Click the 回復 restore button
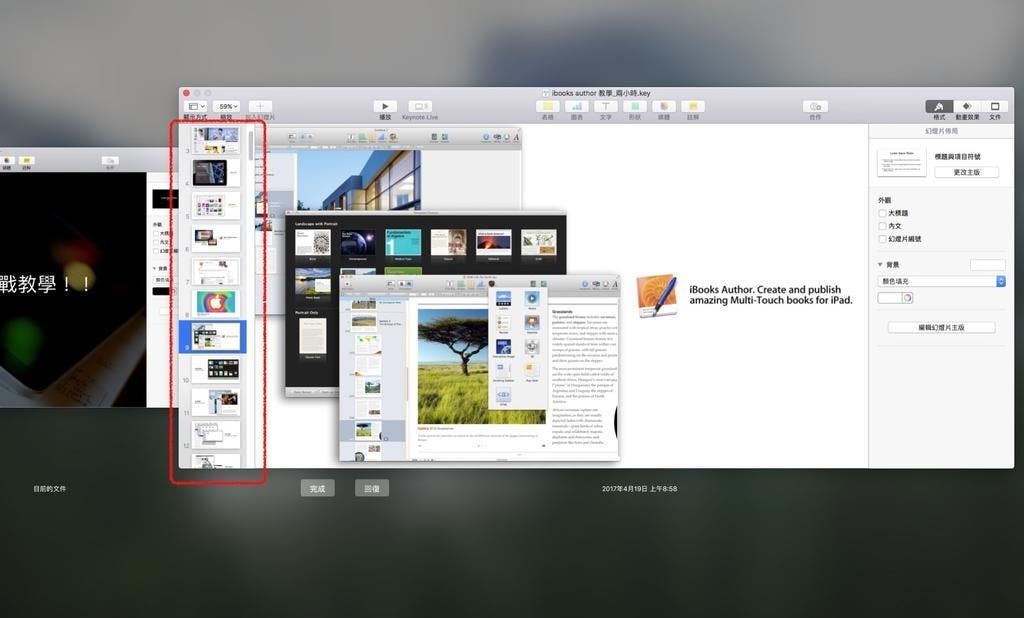The height and width of the screenshot is (618, 1024). [372, 488]
